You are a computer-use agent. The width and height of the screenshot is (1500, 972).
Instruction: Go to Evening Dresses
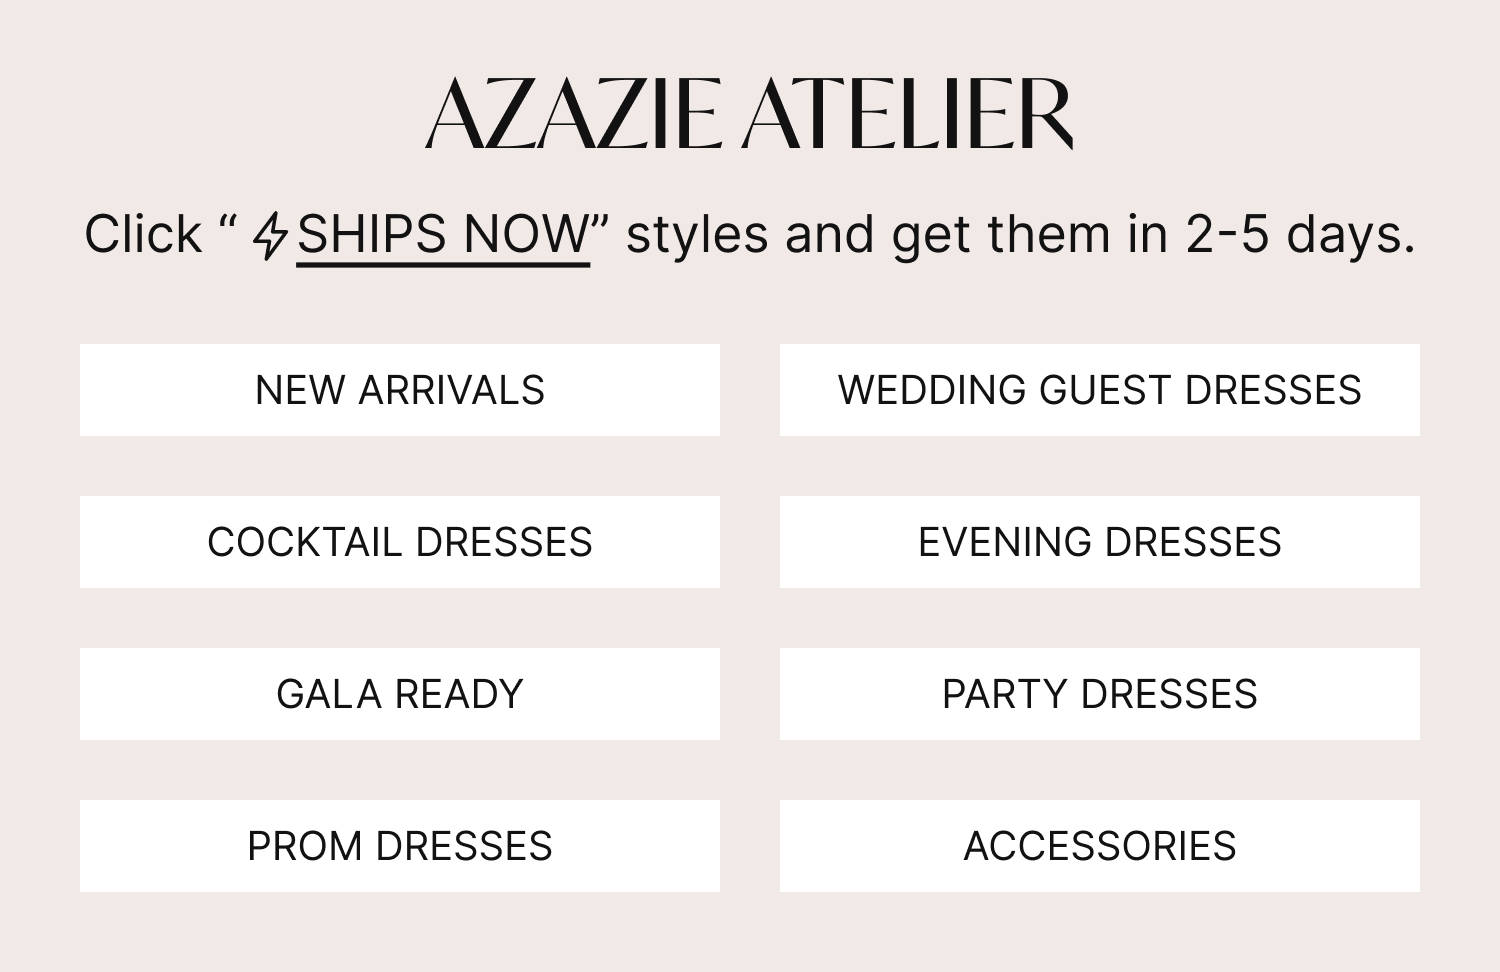(x=1100, y=542)
